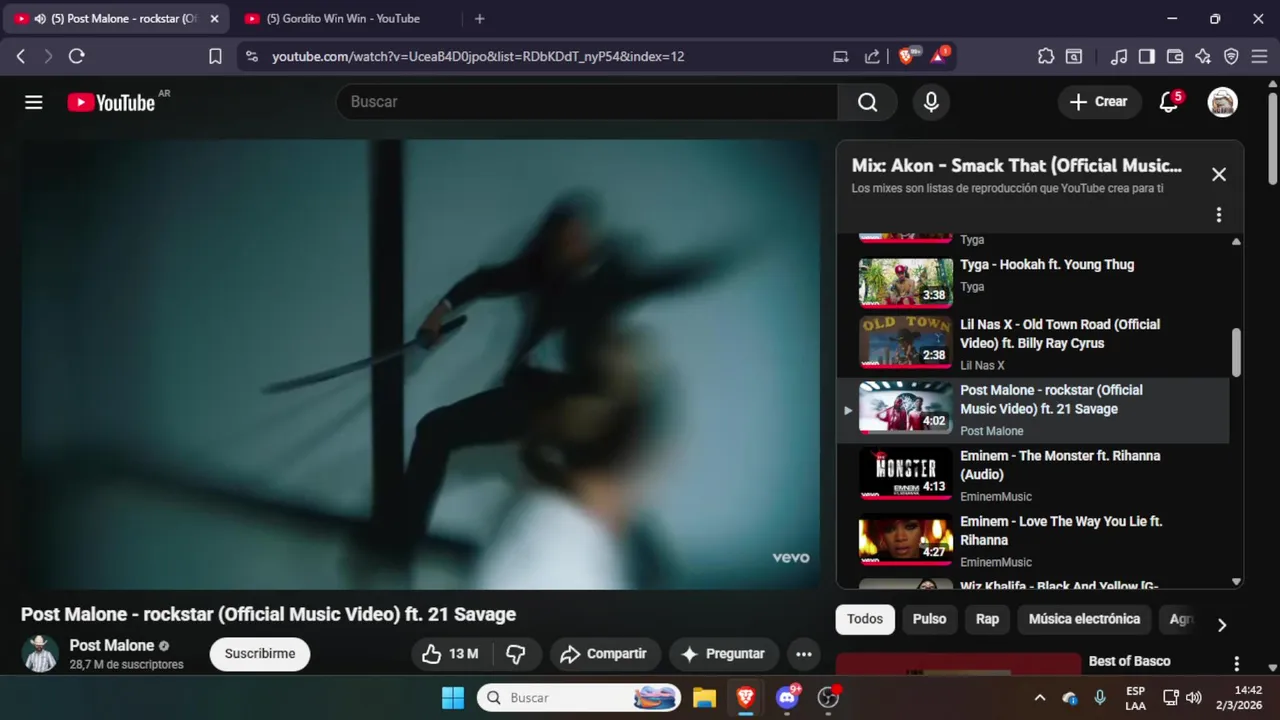Click the address bar URL

(x=478, y=57)
